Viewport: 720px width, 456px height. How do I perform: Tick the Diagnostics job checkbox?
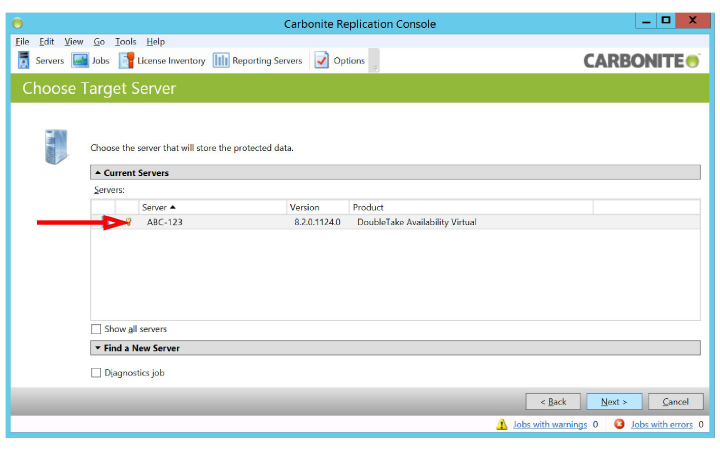[x=96, y=373]
